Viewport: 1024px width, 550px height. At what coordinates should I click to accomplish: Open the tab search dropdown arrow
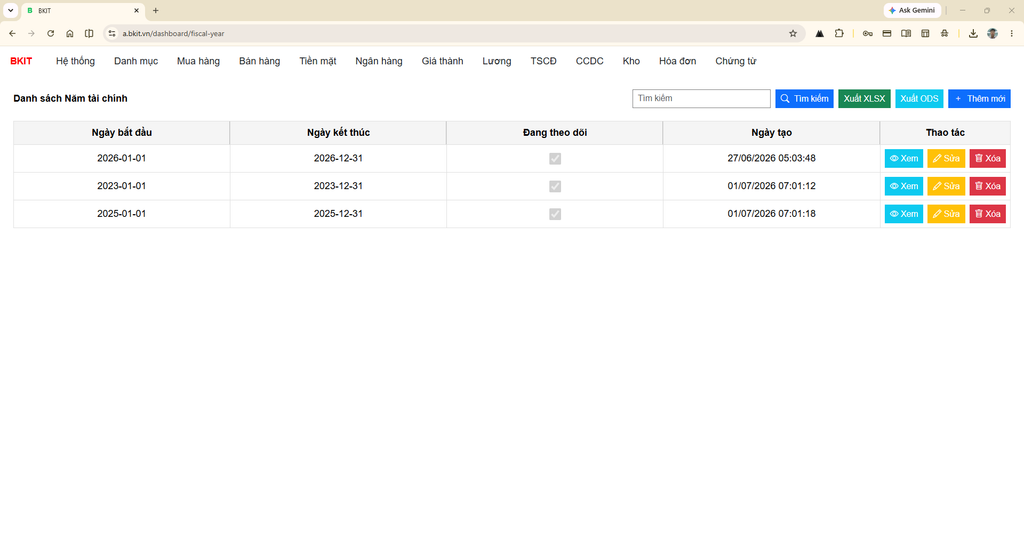pyautogui.click(x=10, y=10)
